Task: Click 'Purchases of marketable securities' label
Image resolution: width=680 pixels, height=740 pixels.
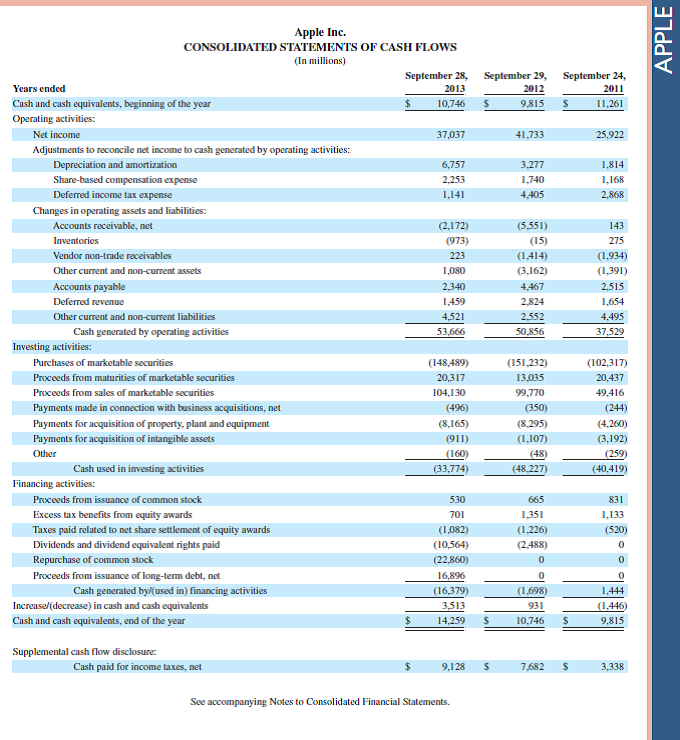Action: 103,362
